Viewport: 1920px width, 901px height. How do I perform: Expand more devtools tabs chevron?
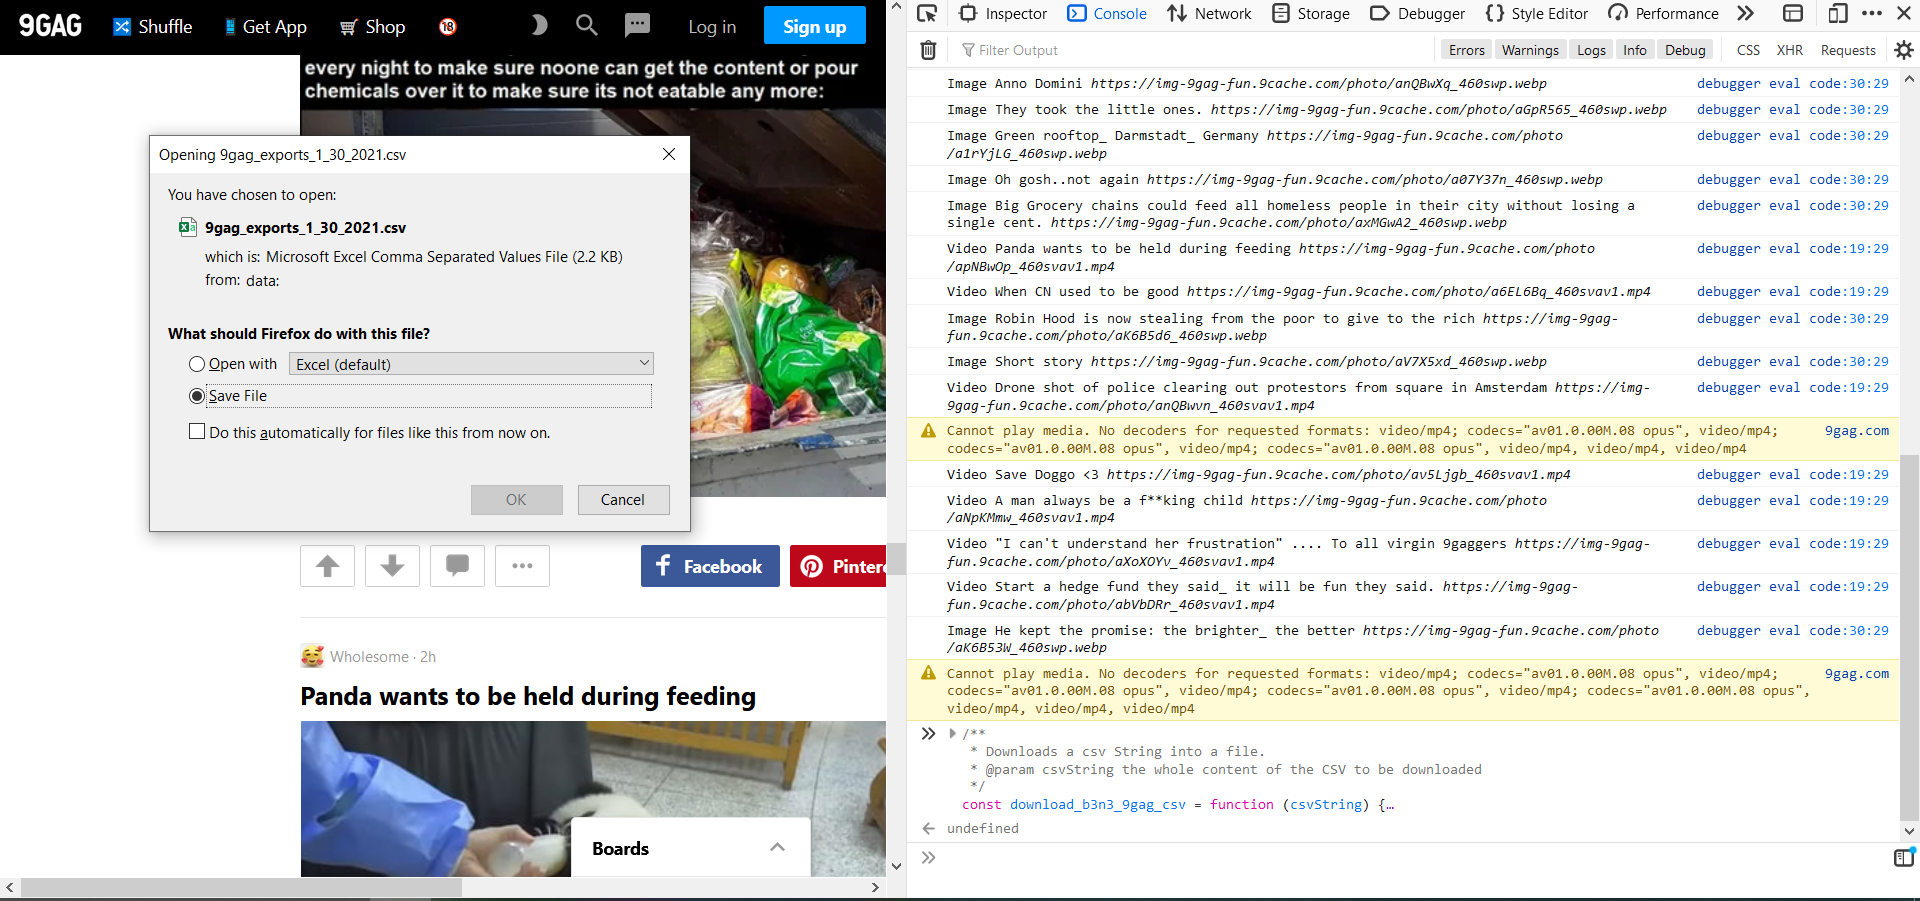pyautogui.click(x=1745, y=14)
